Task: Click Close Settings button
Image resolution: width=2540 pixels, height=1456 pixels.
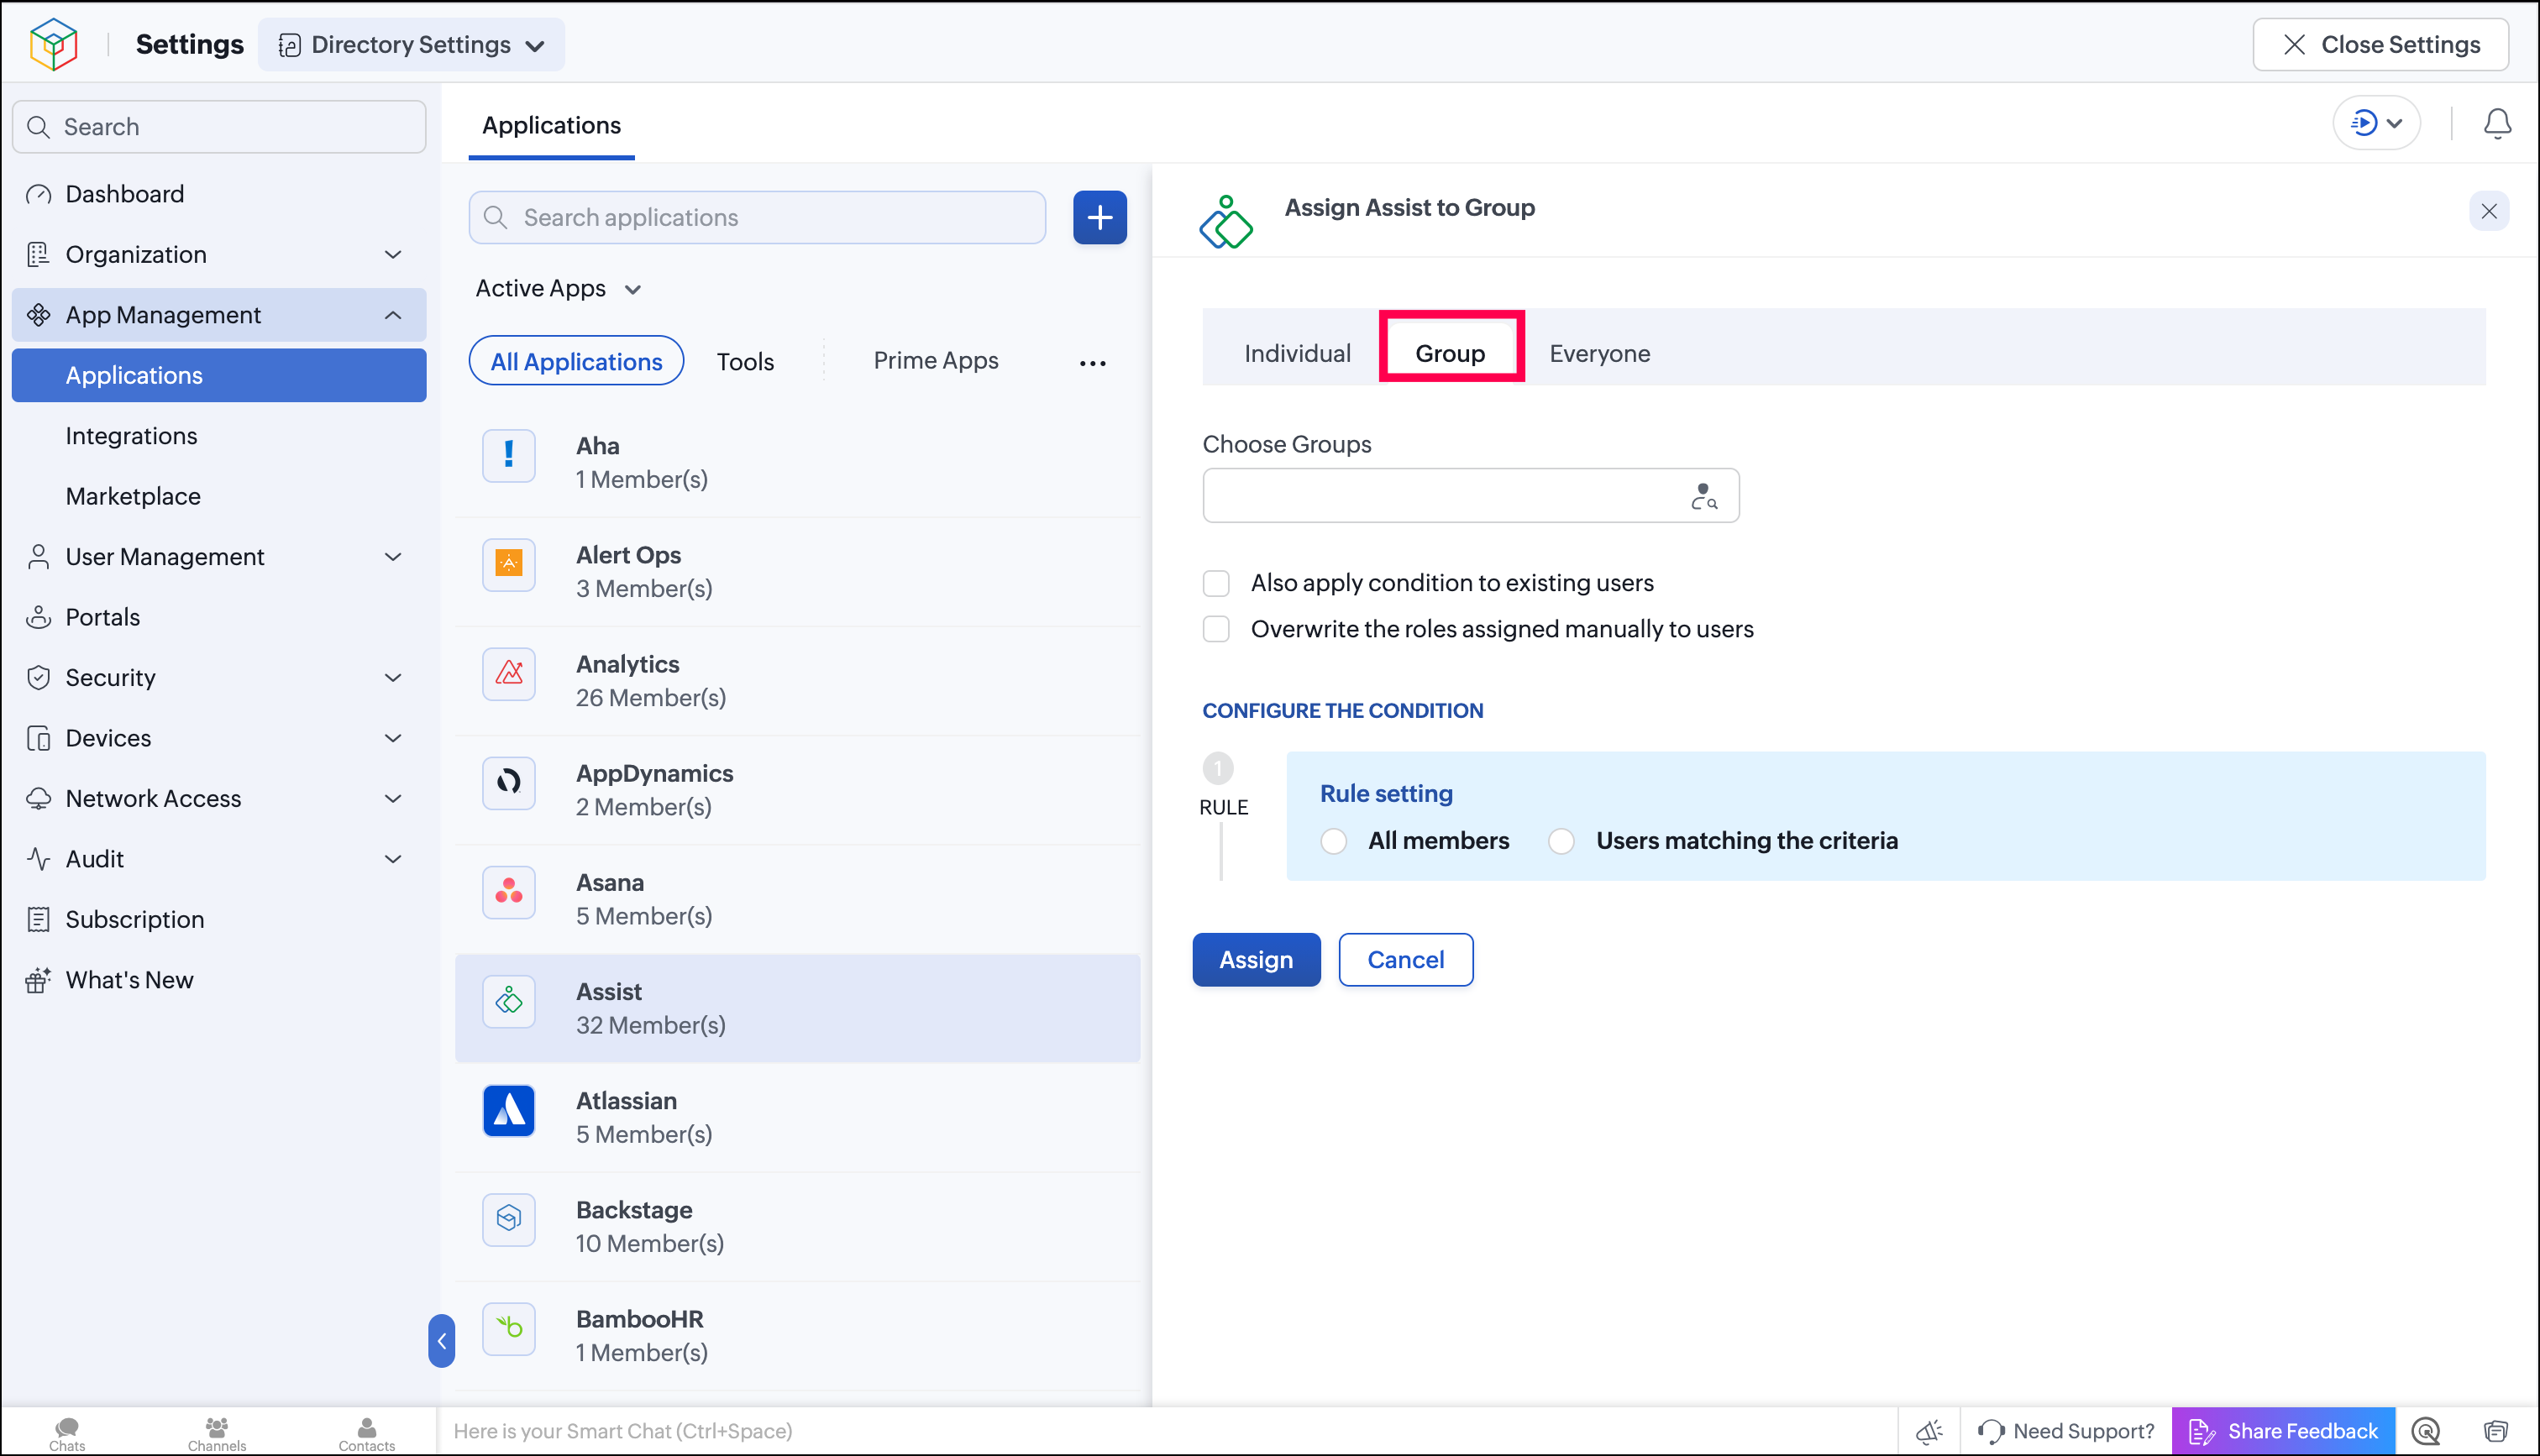Action: pos(2380,45)
